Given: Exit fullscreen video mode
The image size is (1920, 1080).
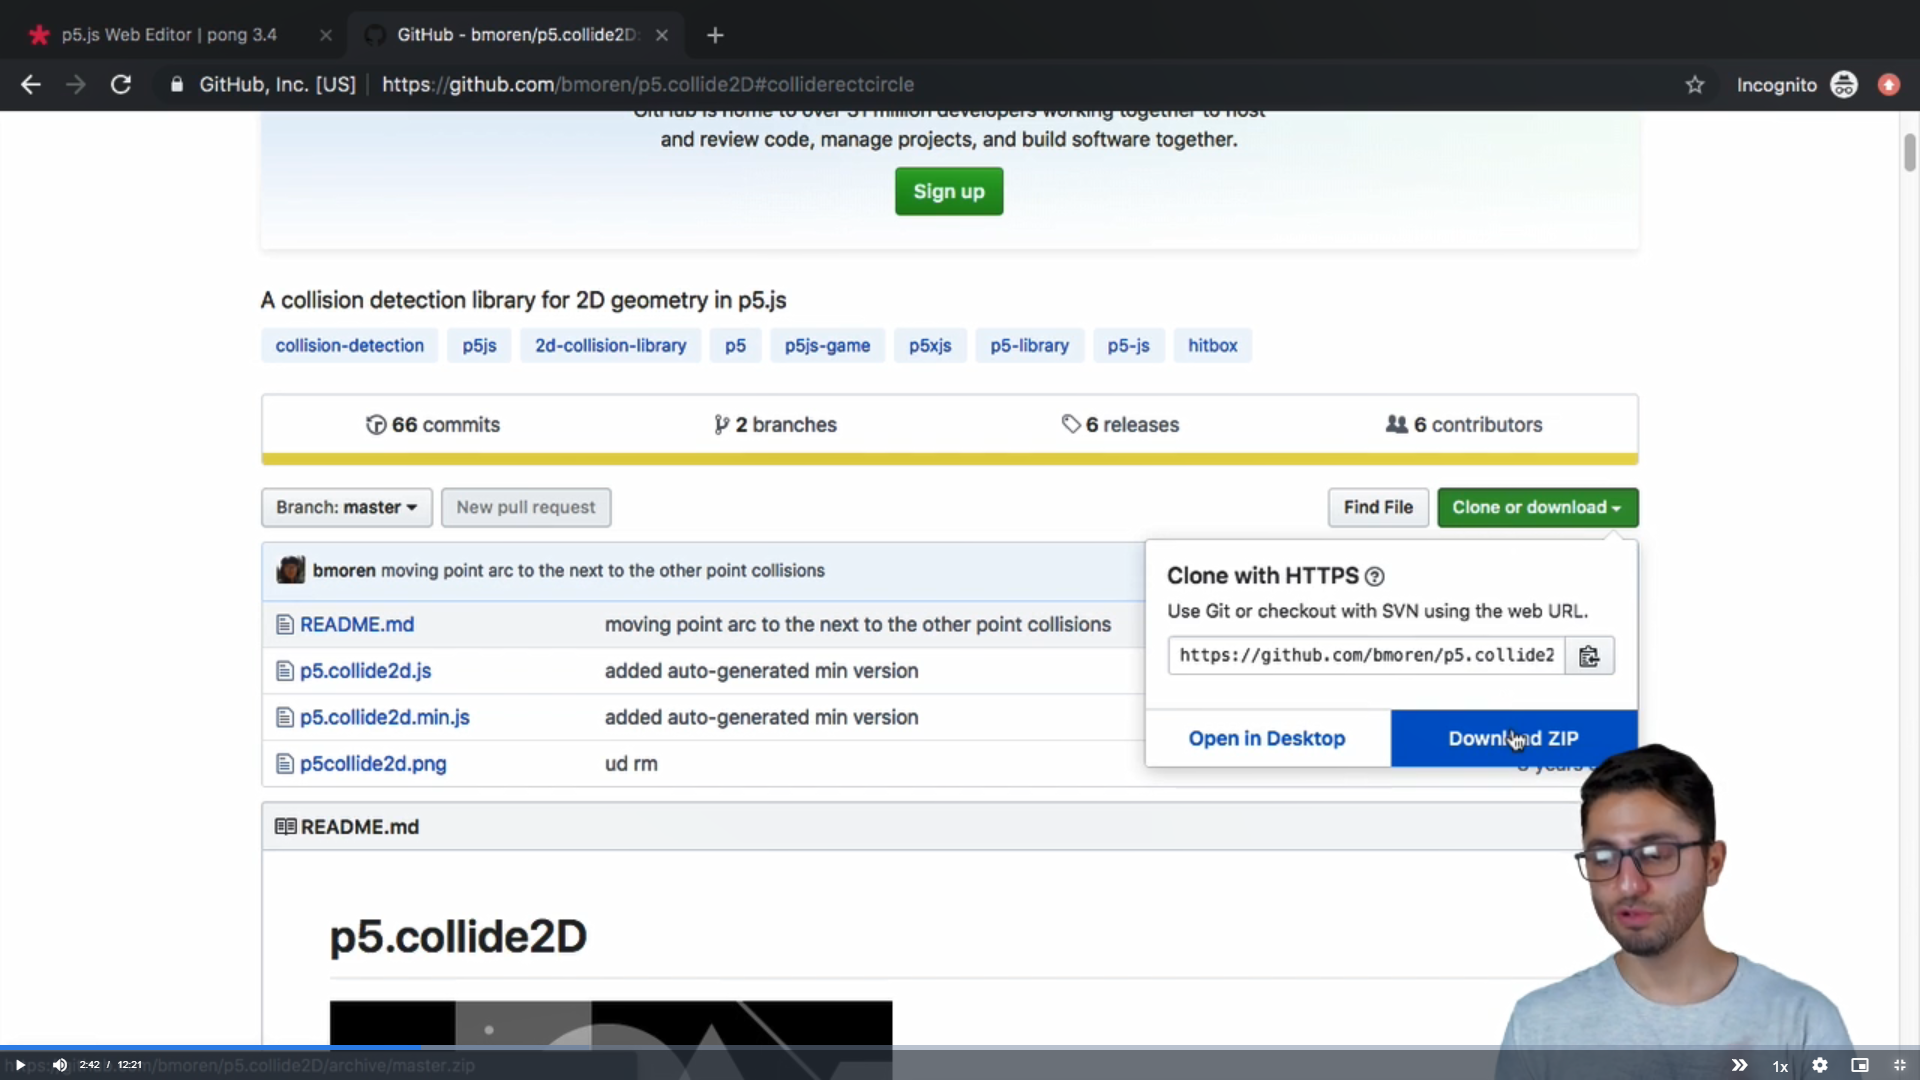Looking at the screenshot, I should [1899, 1065].
